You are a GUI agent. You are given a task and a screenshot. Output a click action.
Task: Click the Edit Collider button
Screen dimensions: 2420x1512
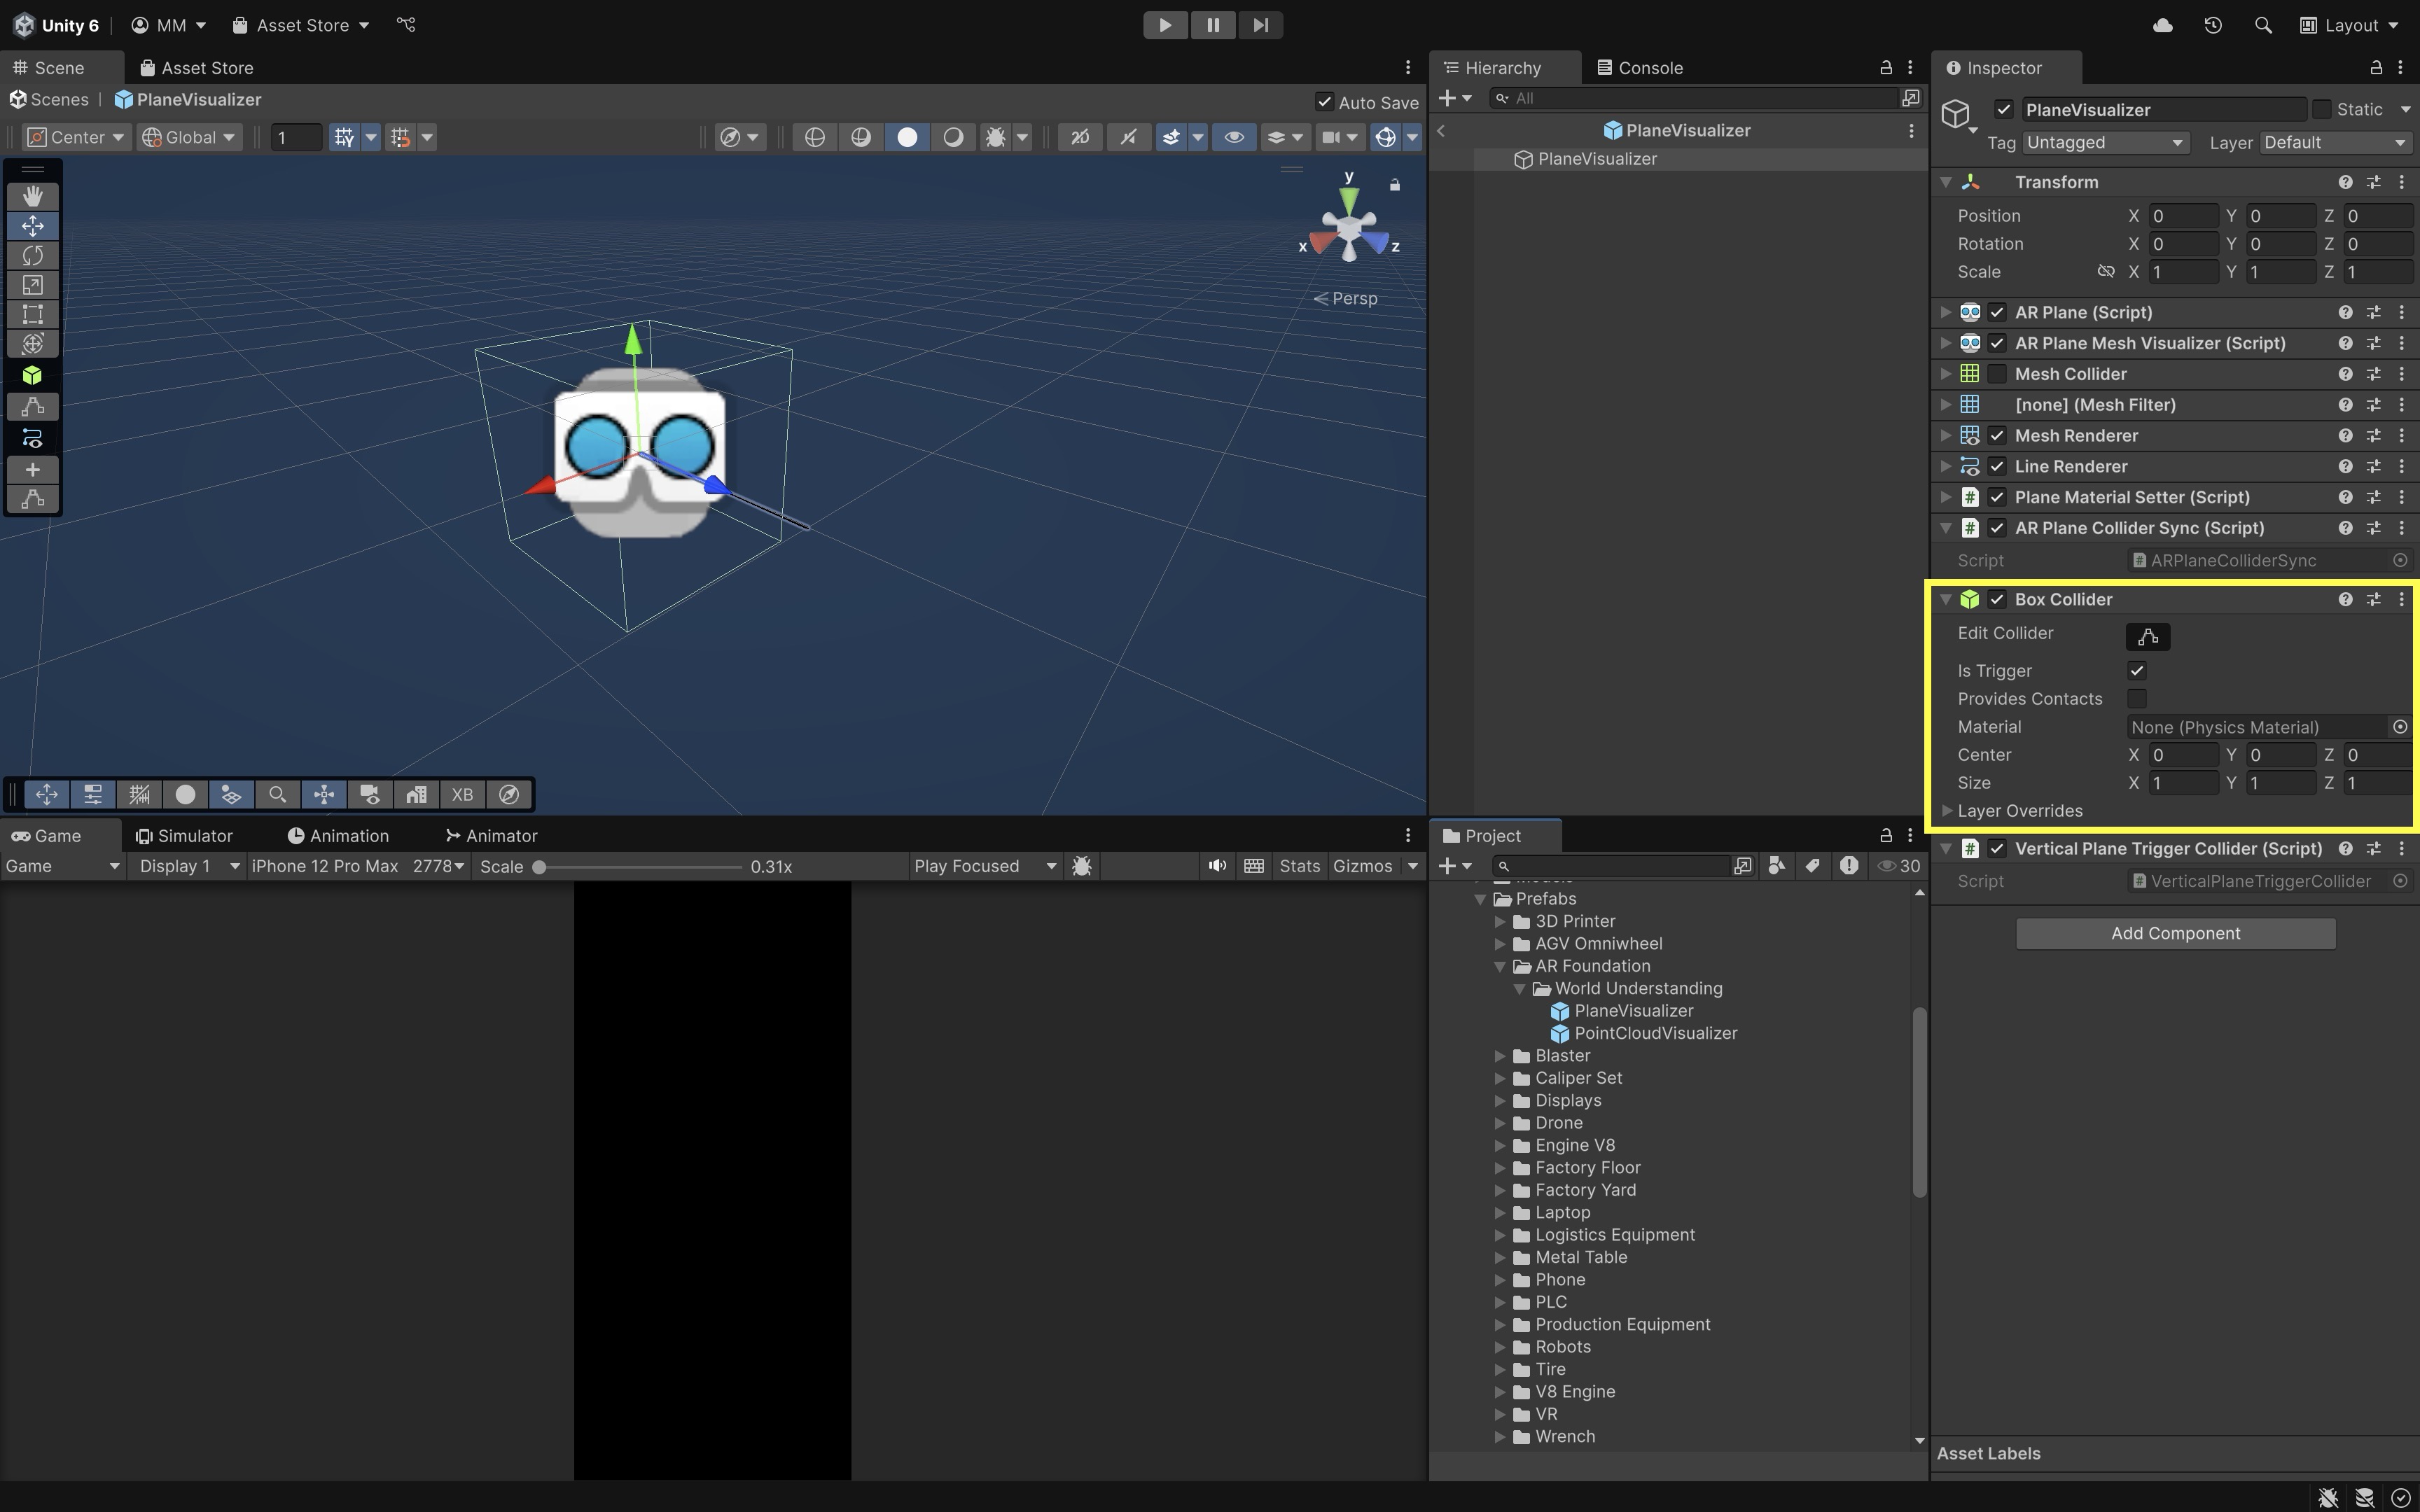tap(2147, 636)
